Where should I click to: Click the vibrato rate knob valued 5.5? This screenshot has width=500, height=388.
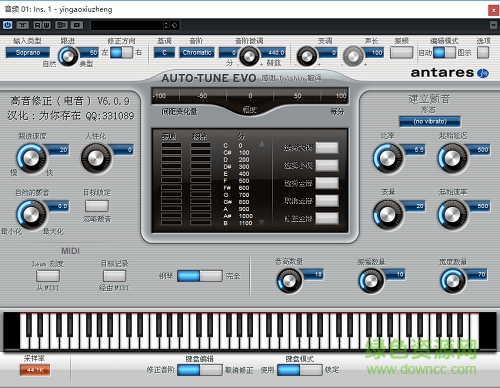[388, 159]
